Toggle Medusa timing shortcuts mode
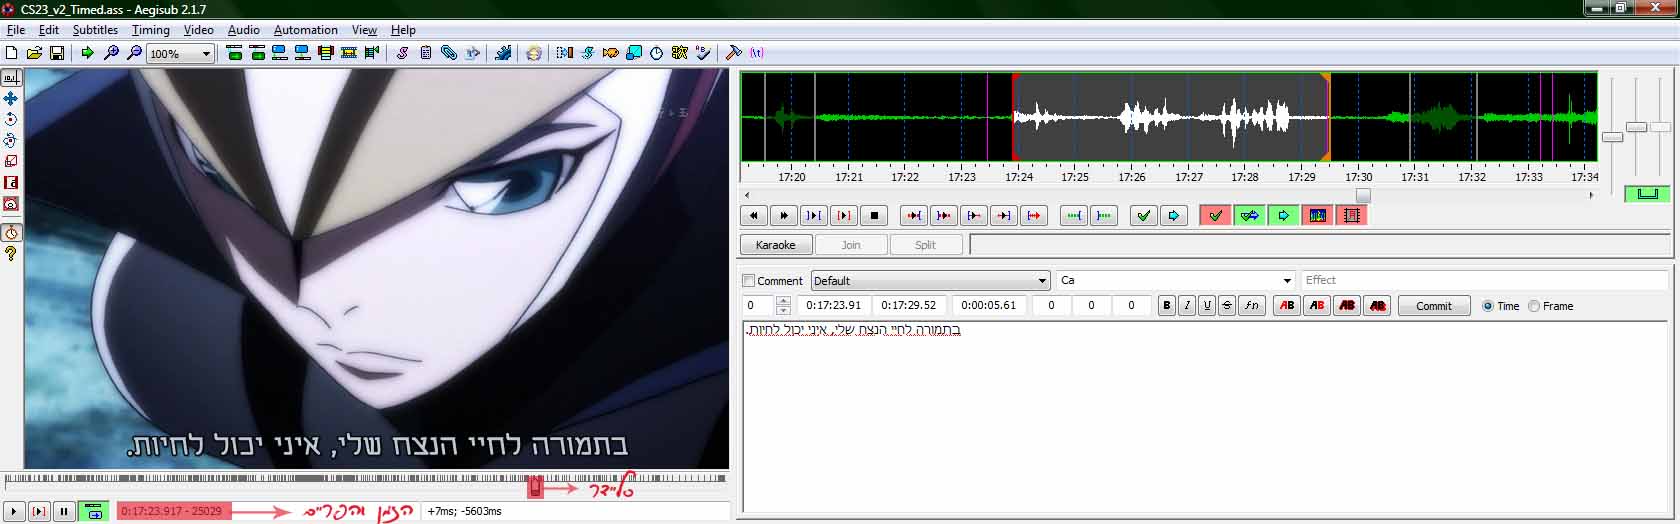1680x524 pixels. coord(1351,215)
